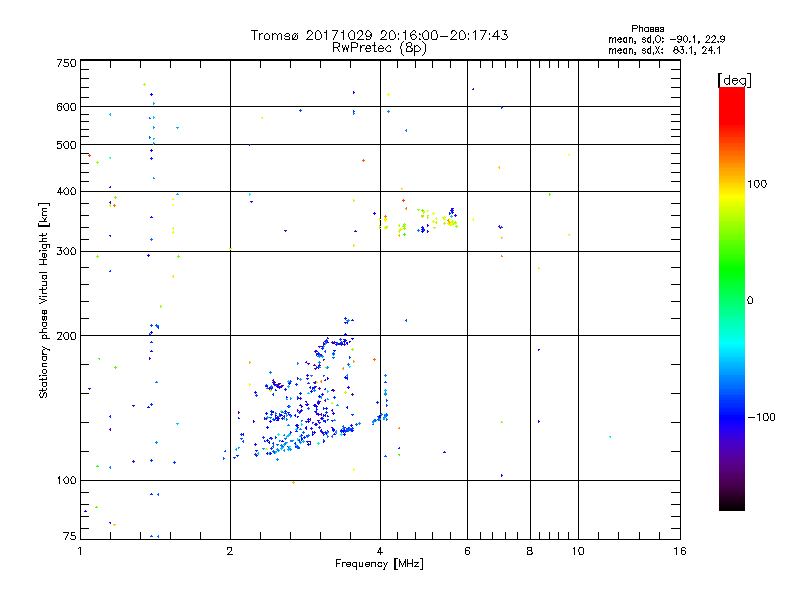Click the x-axis tick label '8'
Image resolution: width=800 pixels, height=600 pixels.
click(530, 551)
